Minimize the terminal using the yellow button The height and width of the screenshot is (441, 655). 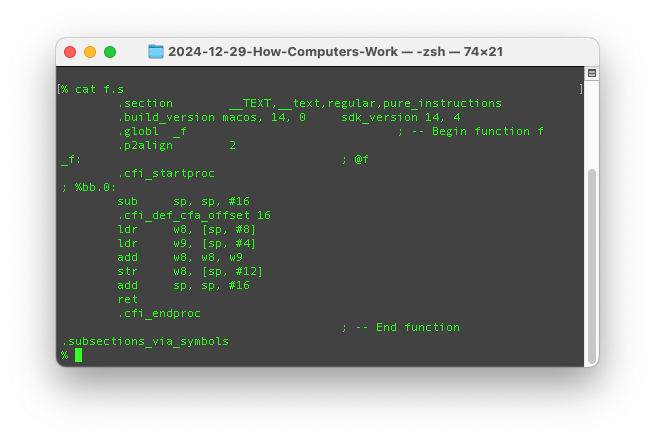pyautogui.click(x=90, y=52)
